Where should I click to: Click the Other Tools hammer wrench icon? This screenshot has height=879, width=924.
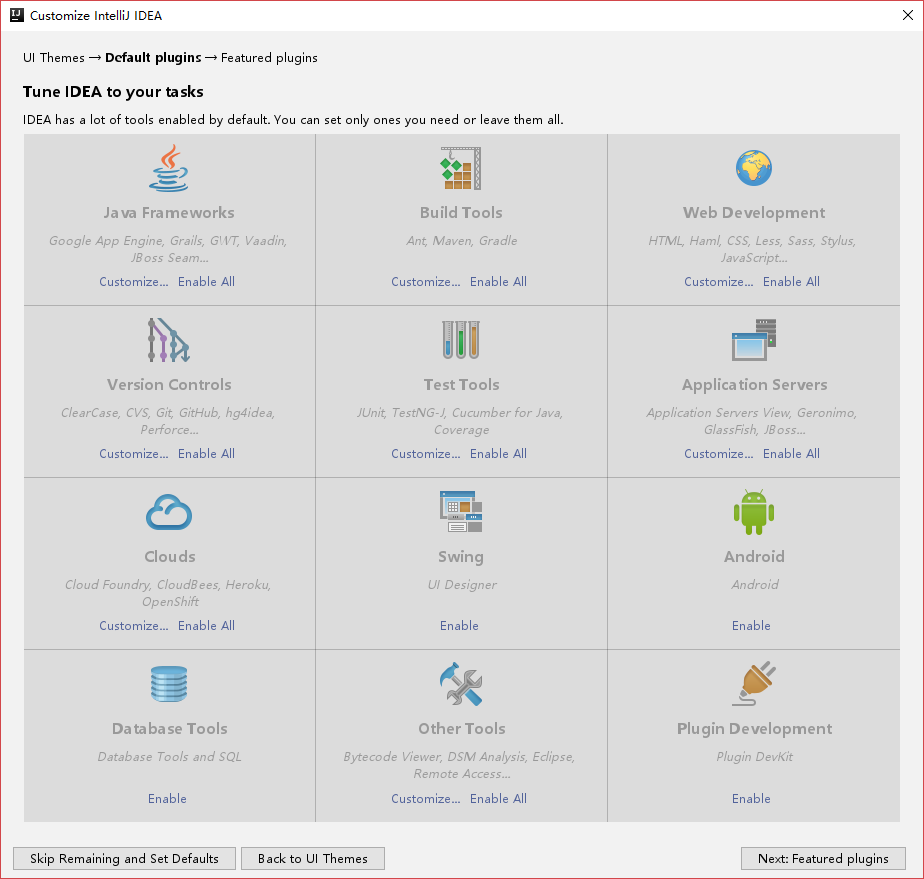click(x=461, y=684)
